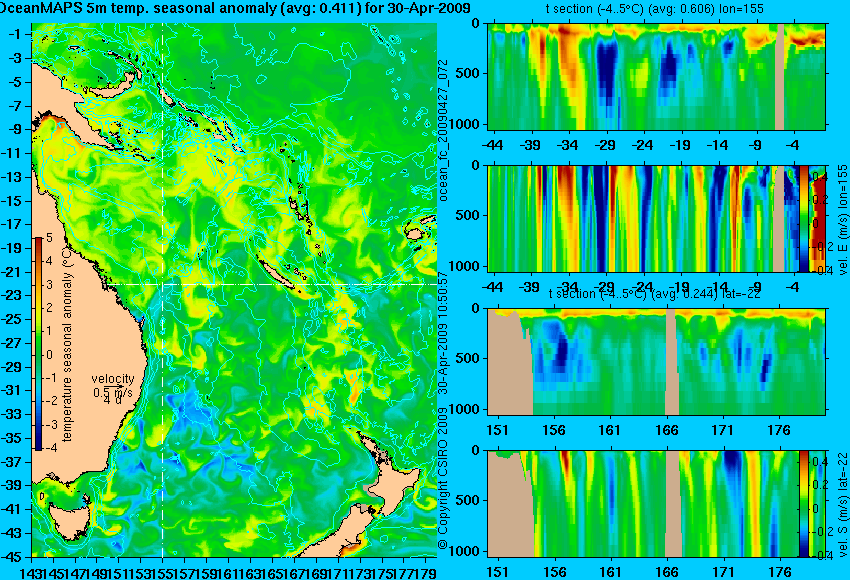Screen dimensions: 850x580
Task: Click latitude label -11 on main map axis
Action: tap(14, 153)
